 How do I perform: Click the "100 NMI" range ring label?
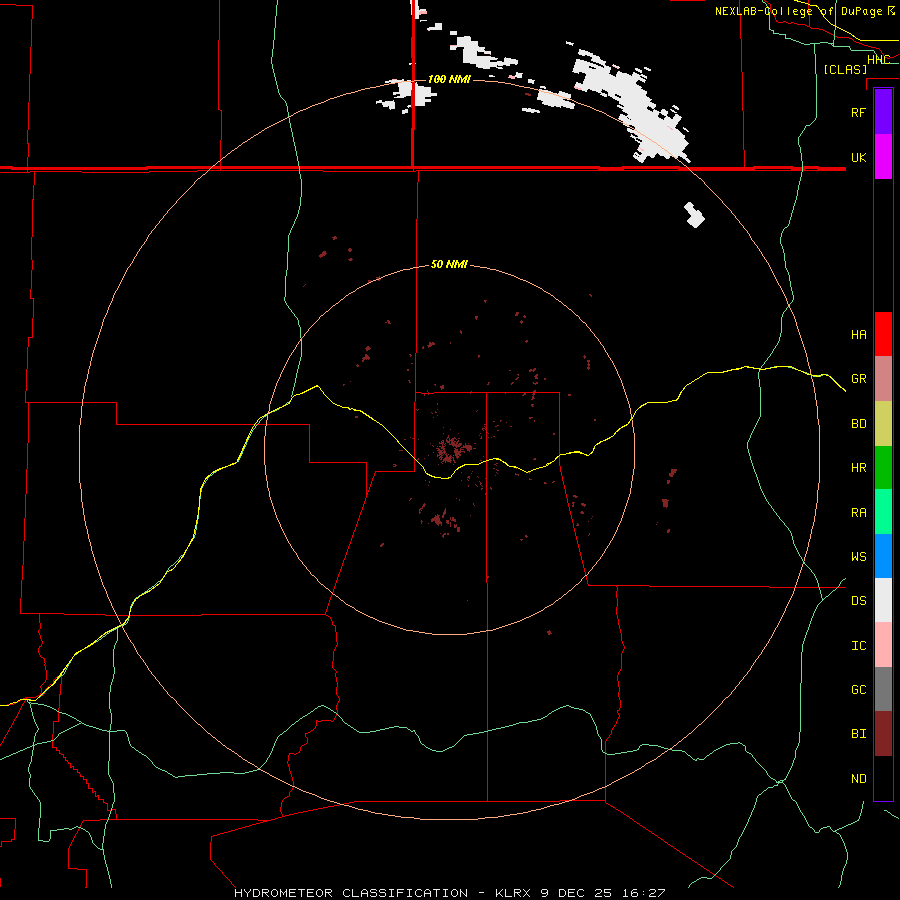click(x=449, y=79)
